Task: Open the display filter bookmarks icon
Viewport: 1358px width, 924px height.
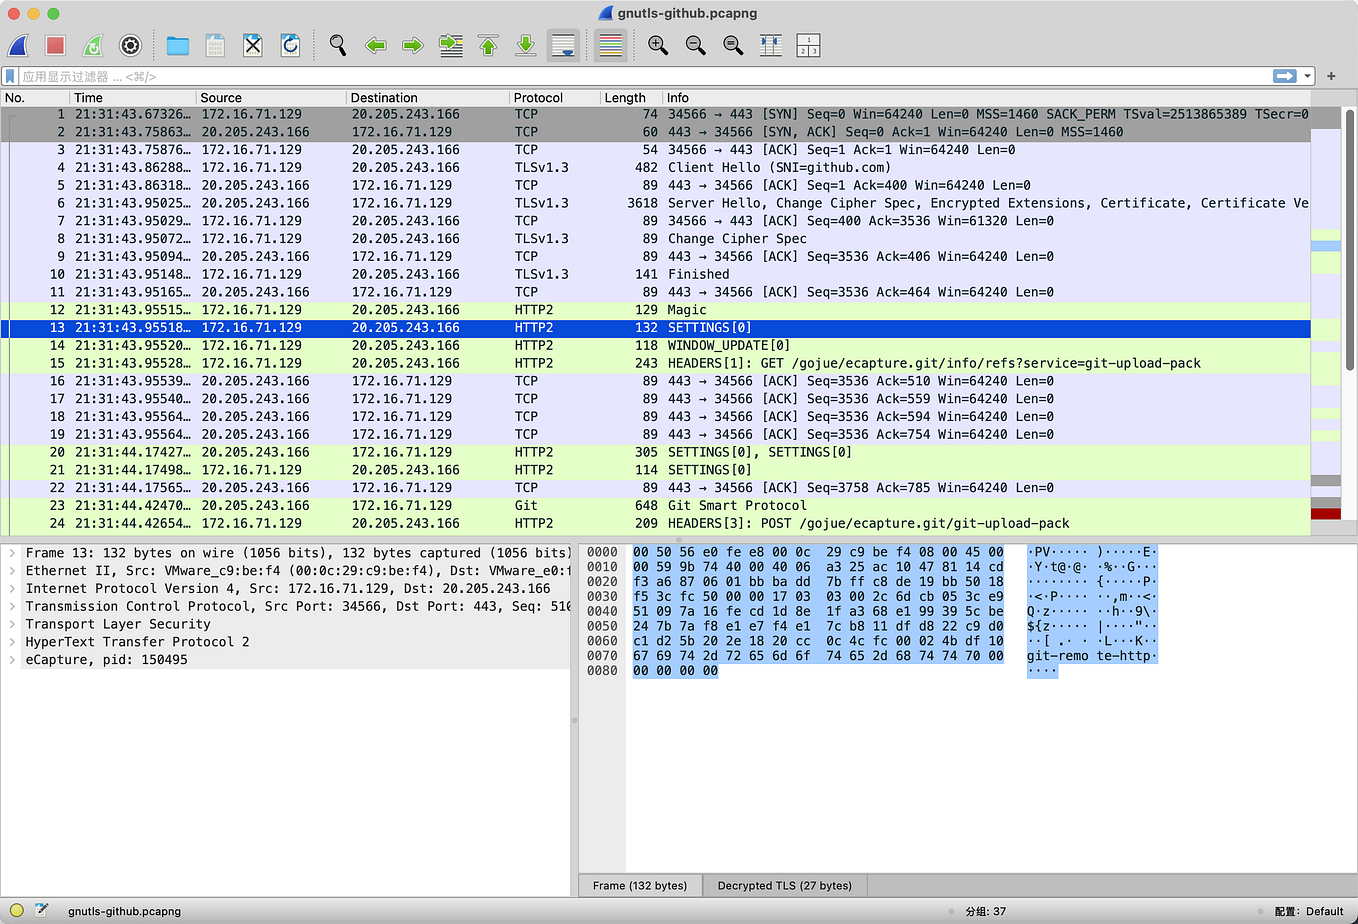Action: coord(12,75)
